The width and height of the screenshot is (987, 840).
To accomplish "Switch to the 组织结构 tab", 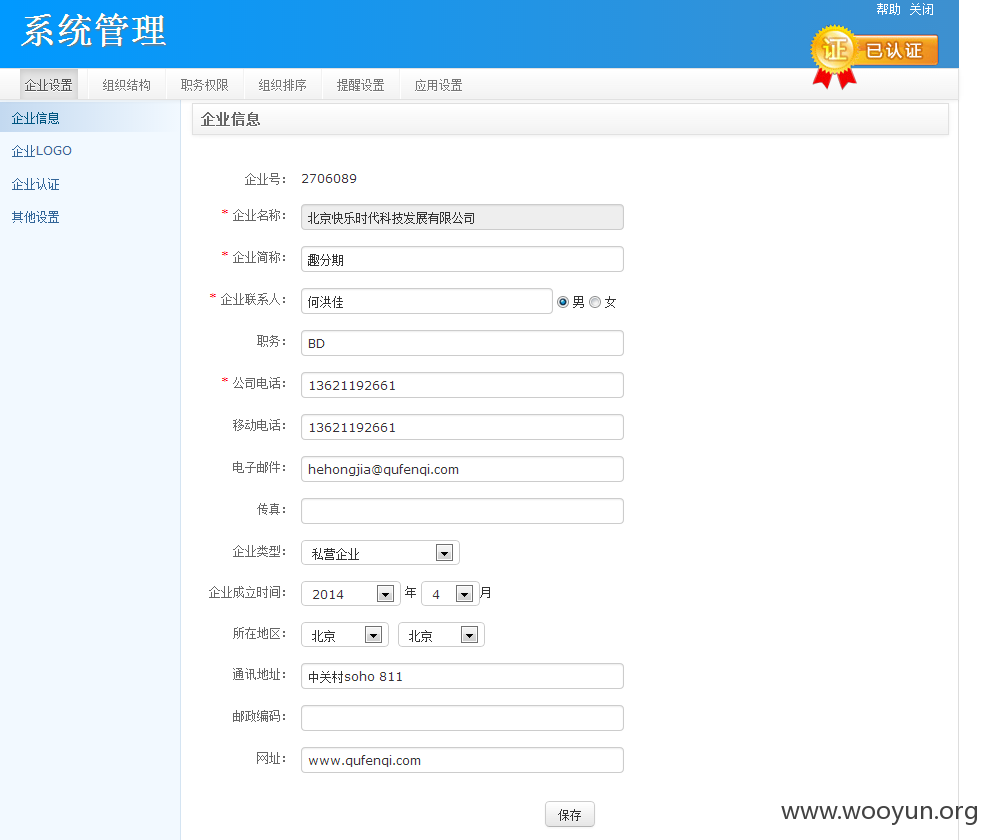I will point(127,84).
